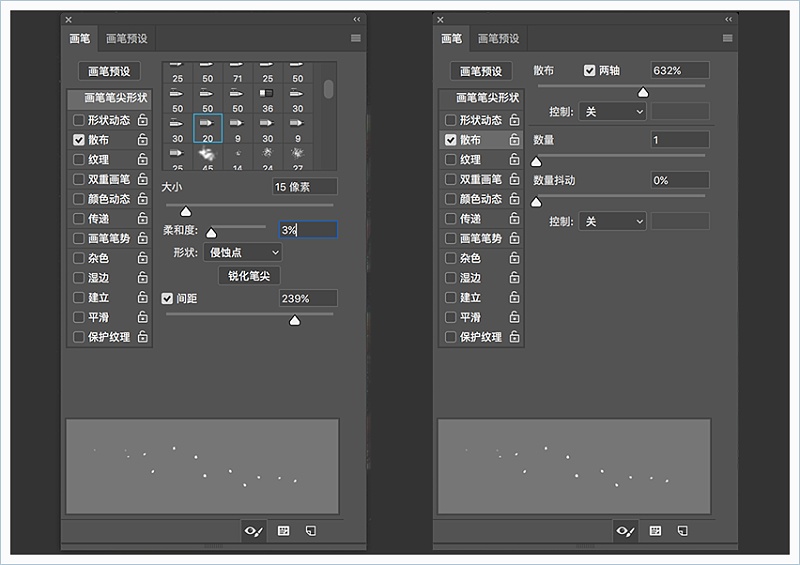Collapse the right panel with double-arrow icon
Screen dimensions: 800x565
(728, 19)
